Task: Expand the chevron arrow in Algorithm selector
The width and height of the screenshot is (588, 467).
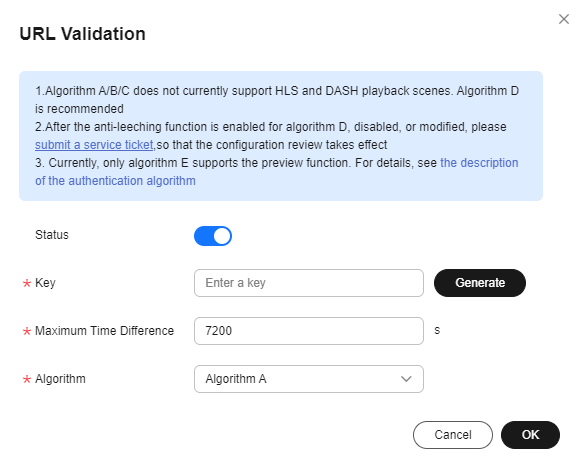Action: pyautogui.click(x=406, y=379)
